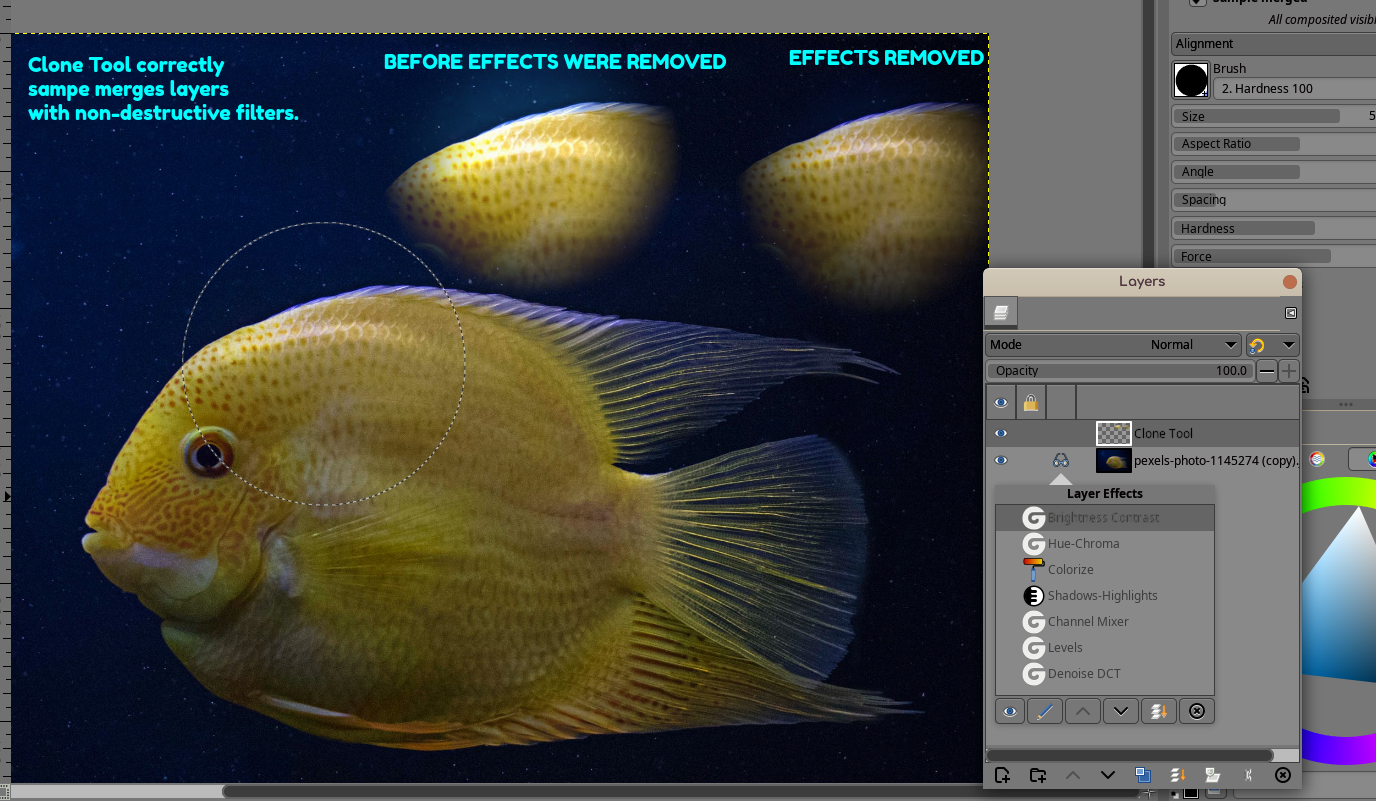Duplicate the selected layer
This screenshot has height=801, width=1376.
pos(1143,775)
